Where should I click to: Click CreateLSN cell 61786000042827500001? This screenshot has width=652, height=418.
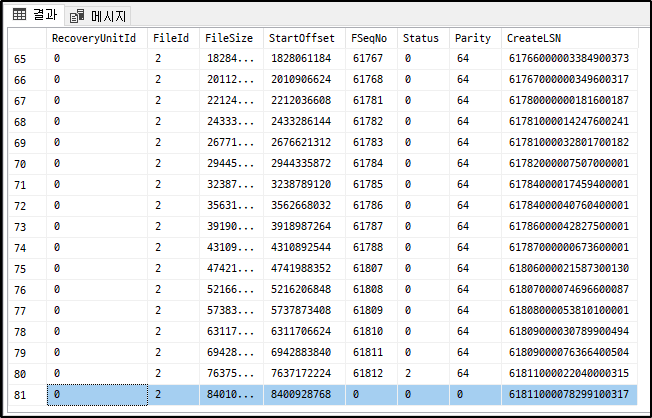569,227
